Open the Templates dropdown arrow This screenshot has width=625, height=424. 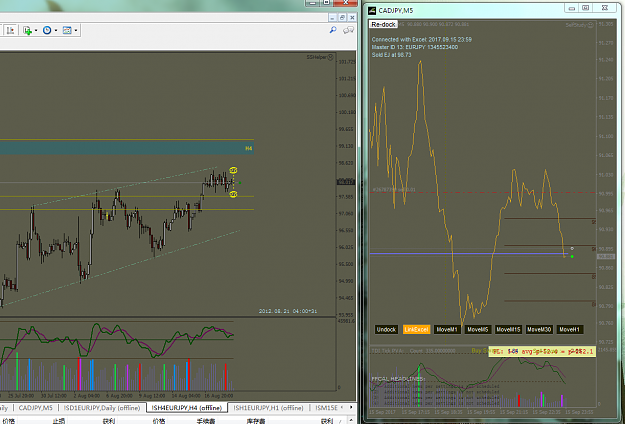pos(76,30)
